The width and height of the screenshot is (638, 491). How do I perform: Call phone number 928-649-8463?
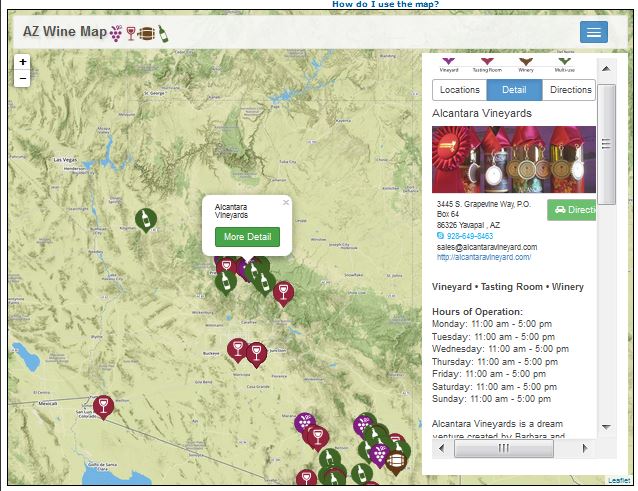[470, 236]
